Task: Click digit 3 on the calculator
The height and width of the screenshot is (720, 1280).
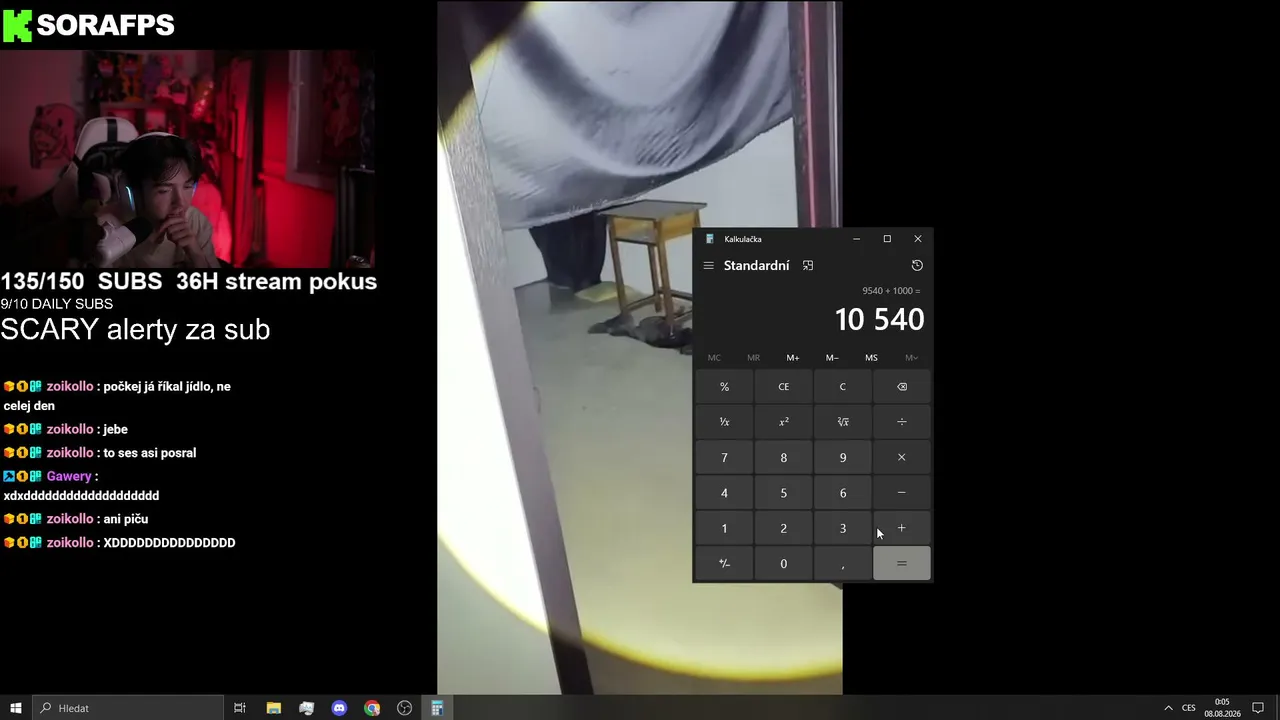Action: click(x=842, y=528)
